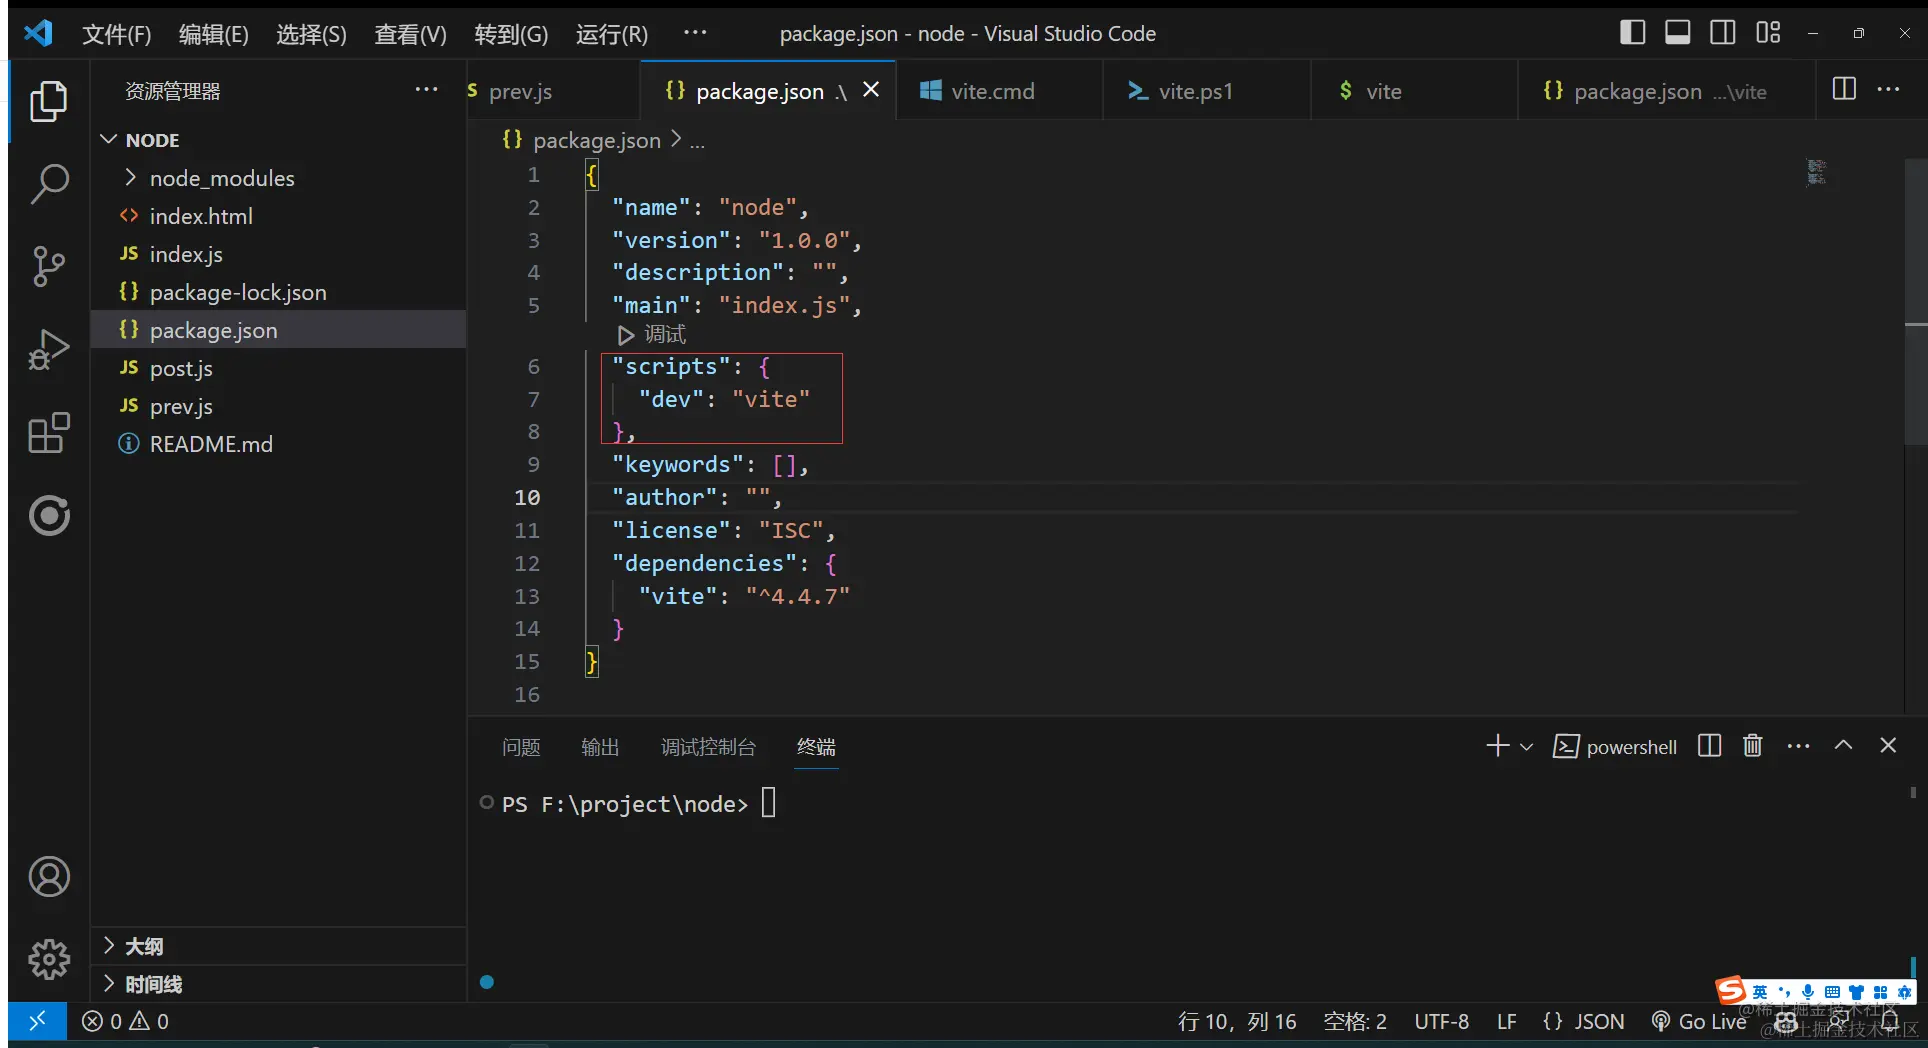
Task: Change encoding via UTF-8 indicator
Action: [1441, 1021]
